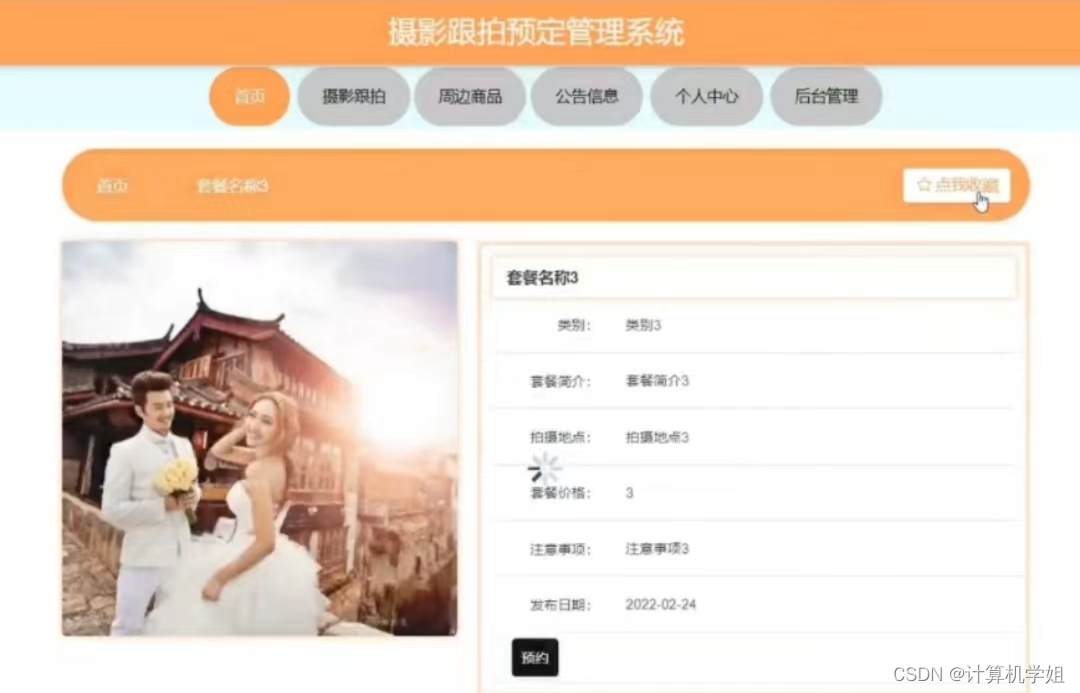Open the 摄影跟拍 navigation tab

pos(353,96)
